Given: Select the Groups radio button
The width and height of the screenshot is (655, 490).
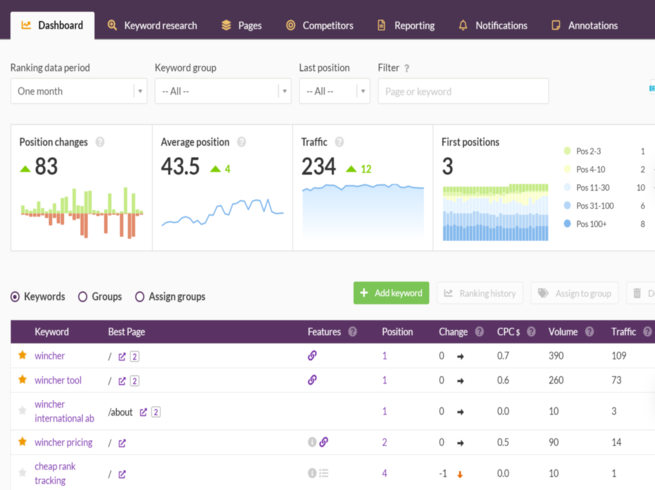Looking at the screenshot, I should click(83, 297).
